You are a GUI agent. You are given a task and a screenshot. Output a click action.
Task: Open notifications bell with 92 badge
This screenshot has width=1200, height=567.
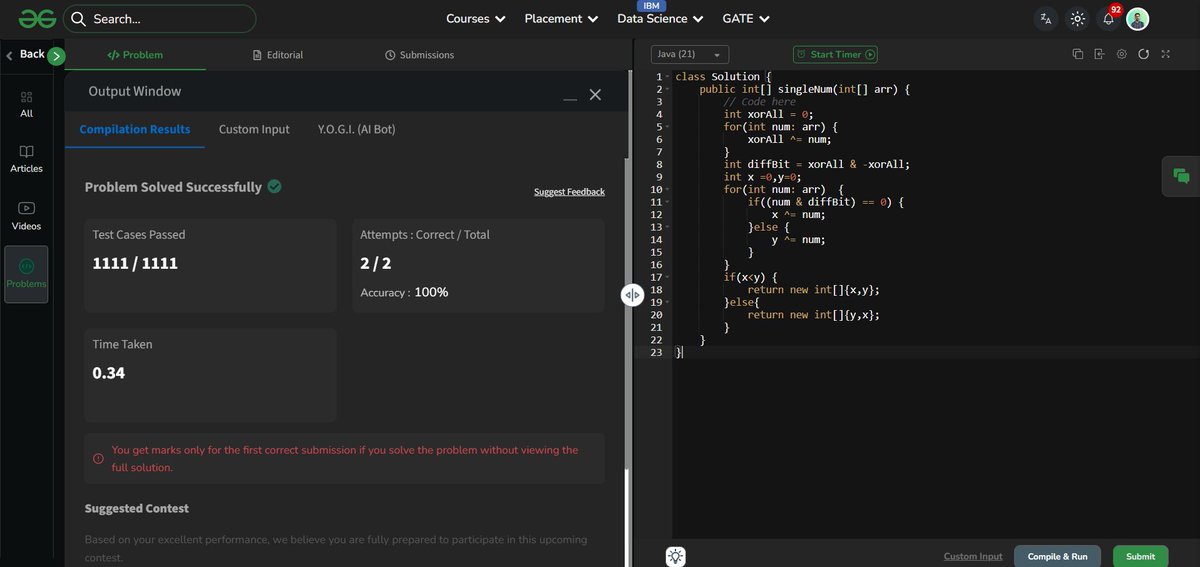point(1108,19)
